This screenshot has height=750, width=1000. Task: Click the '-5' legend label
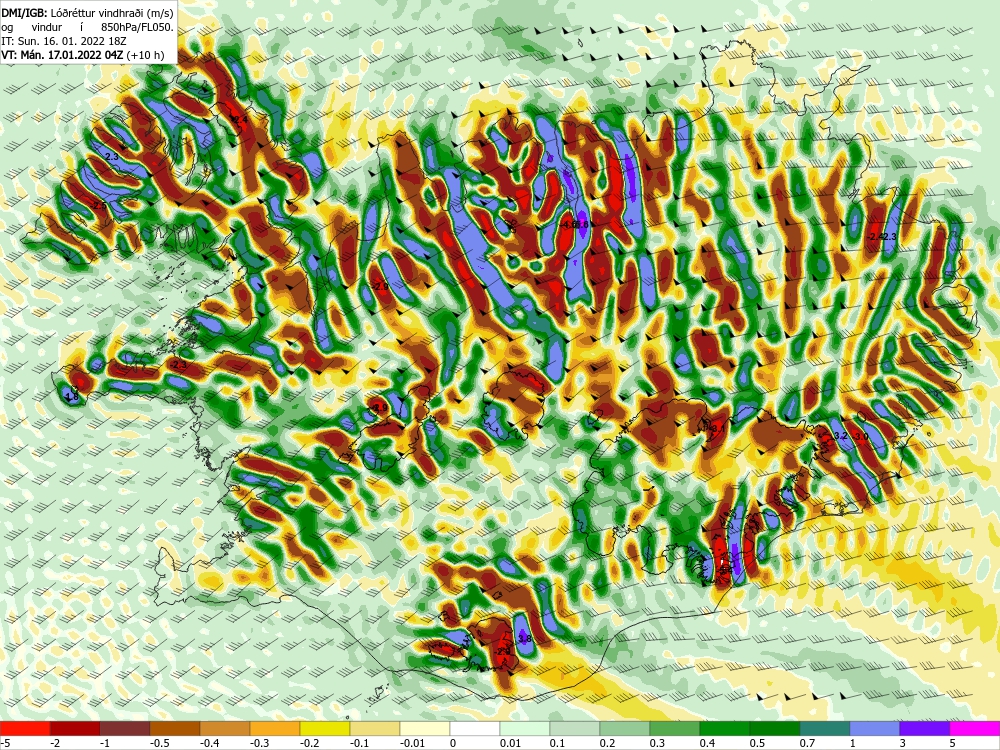coord(4,743)
